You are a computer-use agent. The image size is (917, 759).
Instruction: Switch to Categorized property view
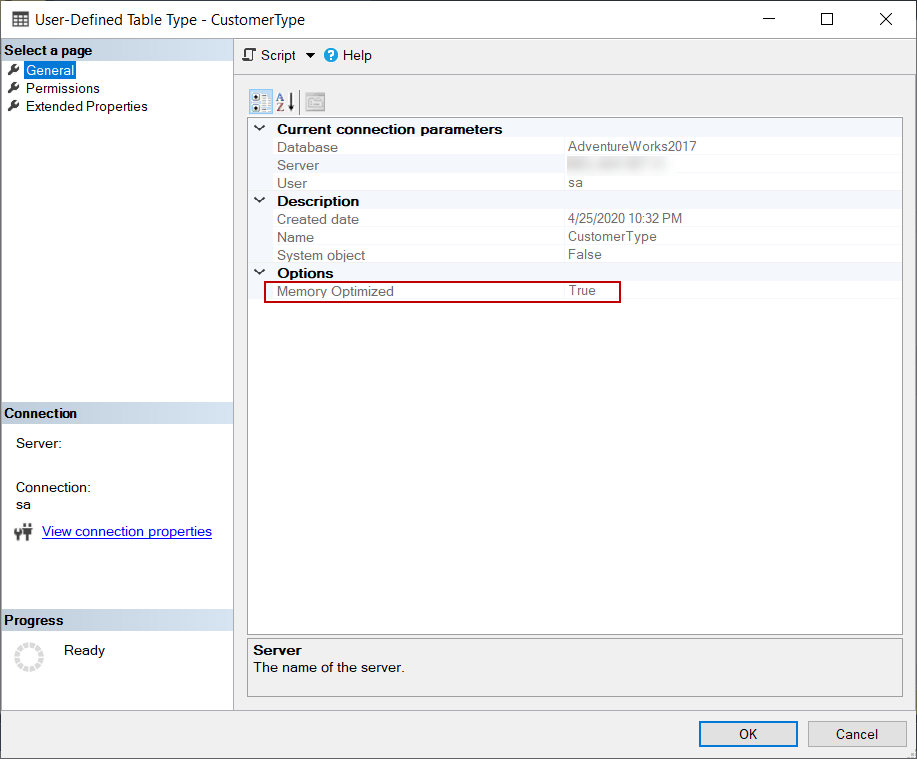[260, 102]
